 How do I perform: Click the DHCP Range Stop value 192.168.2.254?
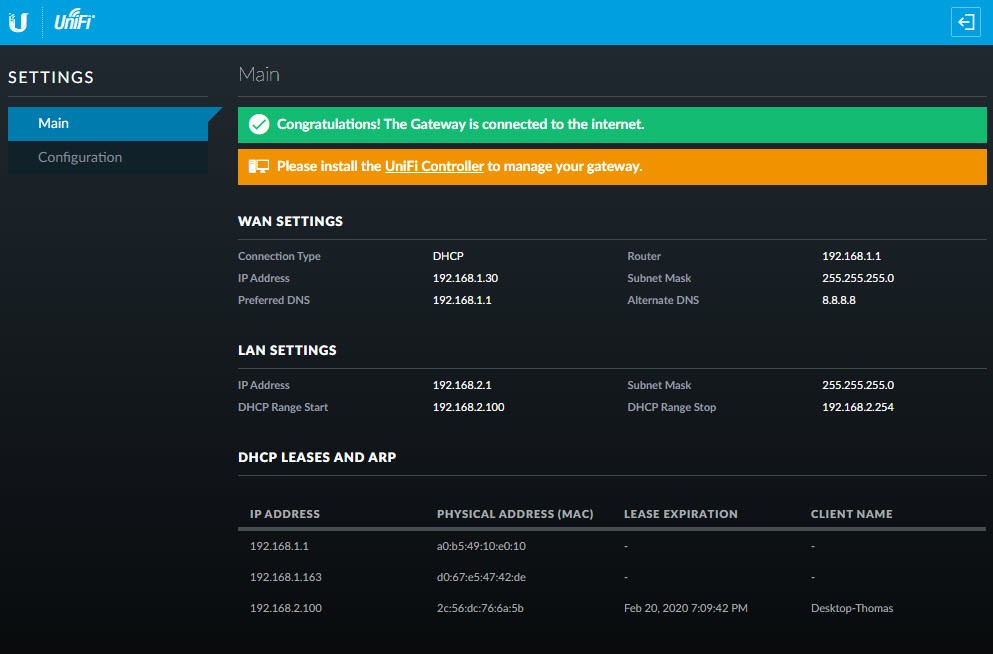pyautogui.click(x=858, y=407)
